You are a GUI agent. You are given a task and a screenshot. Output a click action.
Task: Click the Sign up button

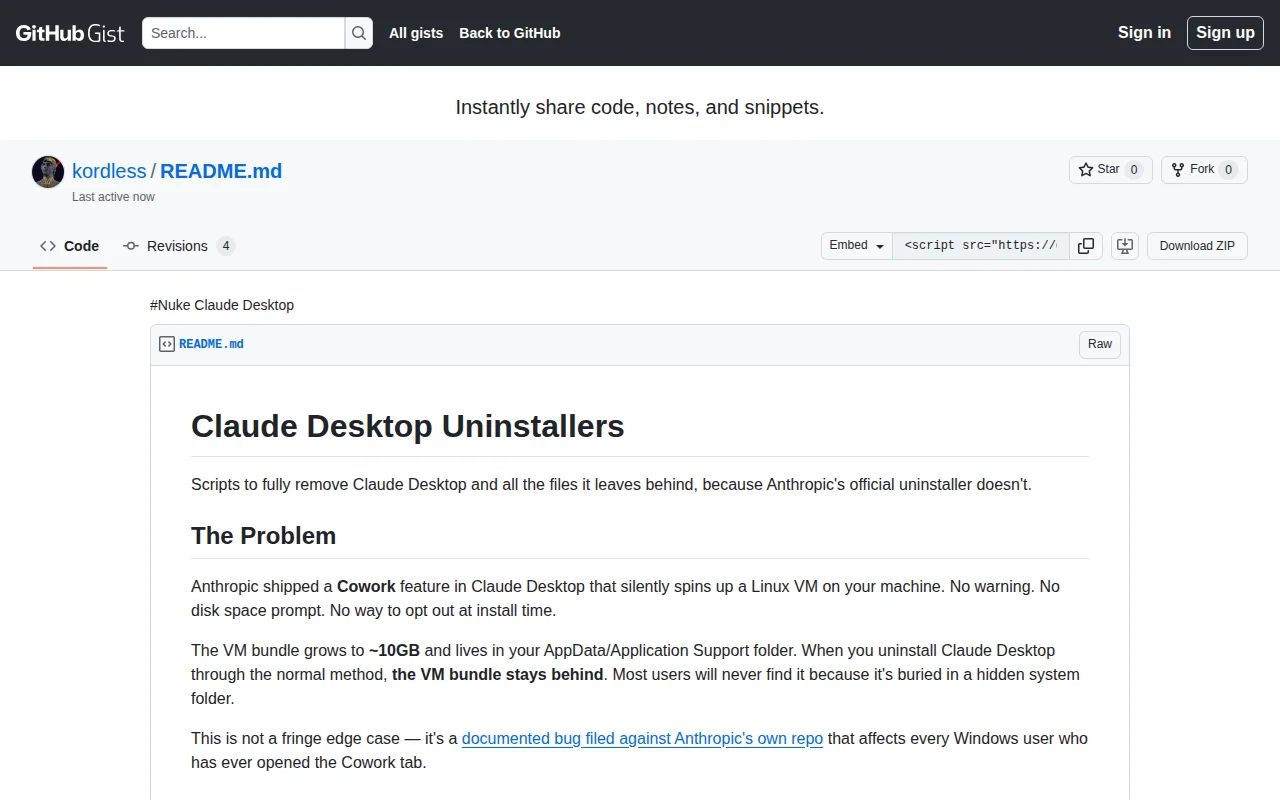(x=1225, y=33)
